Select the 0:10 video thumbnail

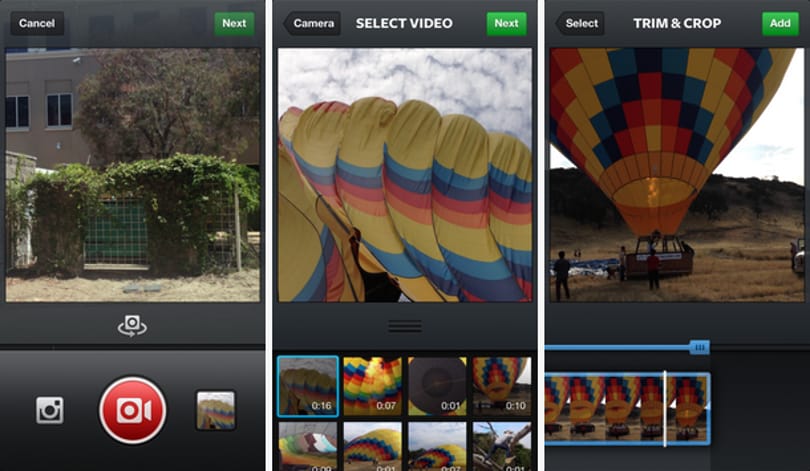point(502,386)
